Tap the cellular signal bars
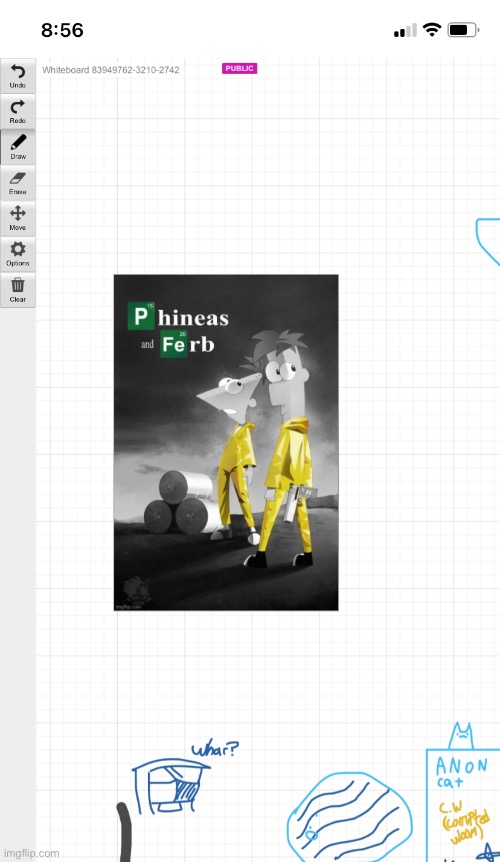The image size is (500, 862). click(405, 31)
